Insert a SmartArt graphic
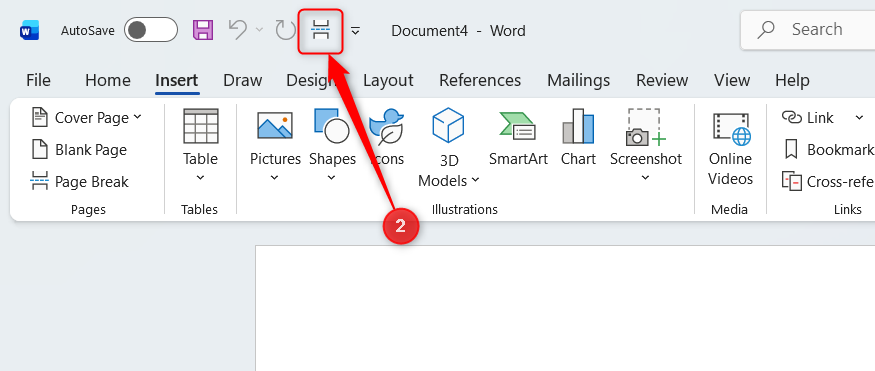 click(x=518, y=137)
